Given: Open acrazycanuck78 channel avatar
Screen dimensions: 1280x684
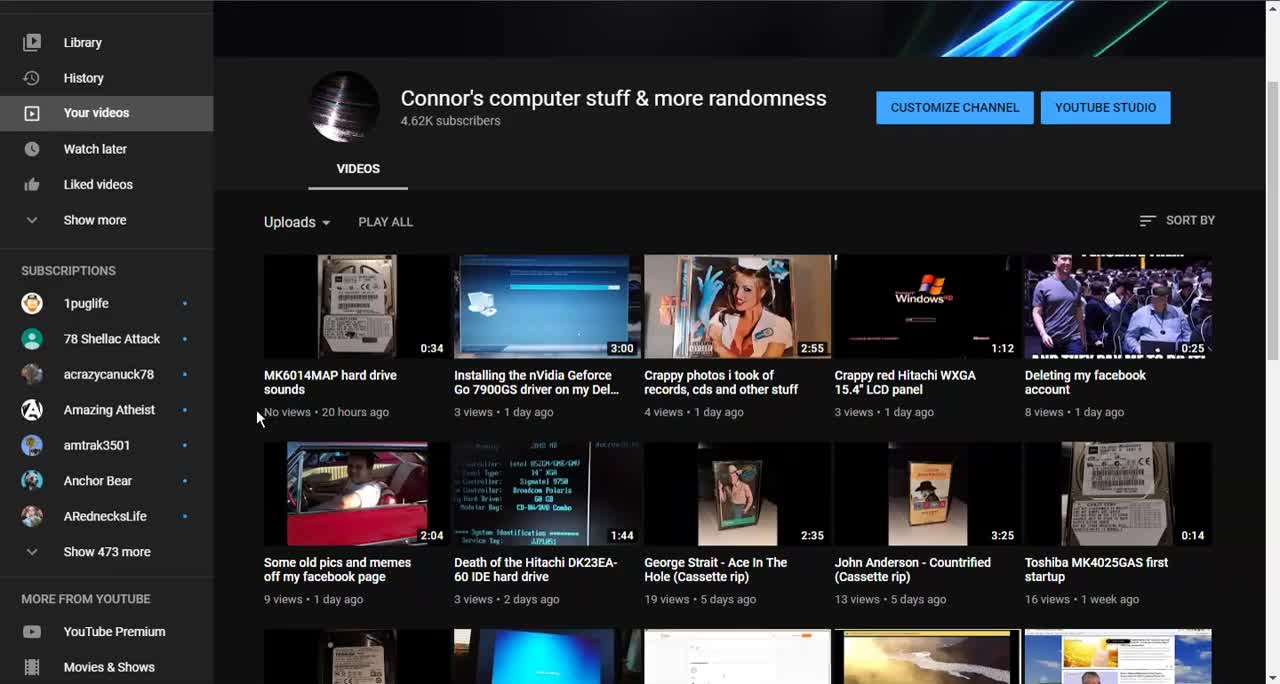Looking at the screenshot, I should 32,375.
